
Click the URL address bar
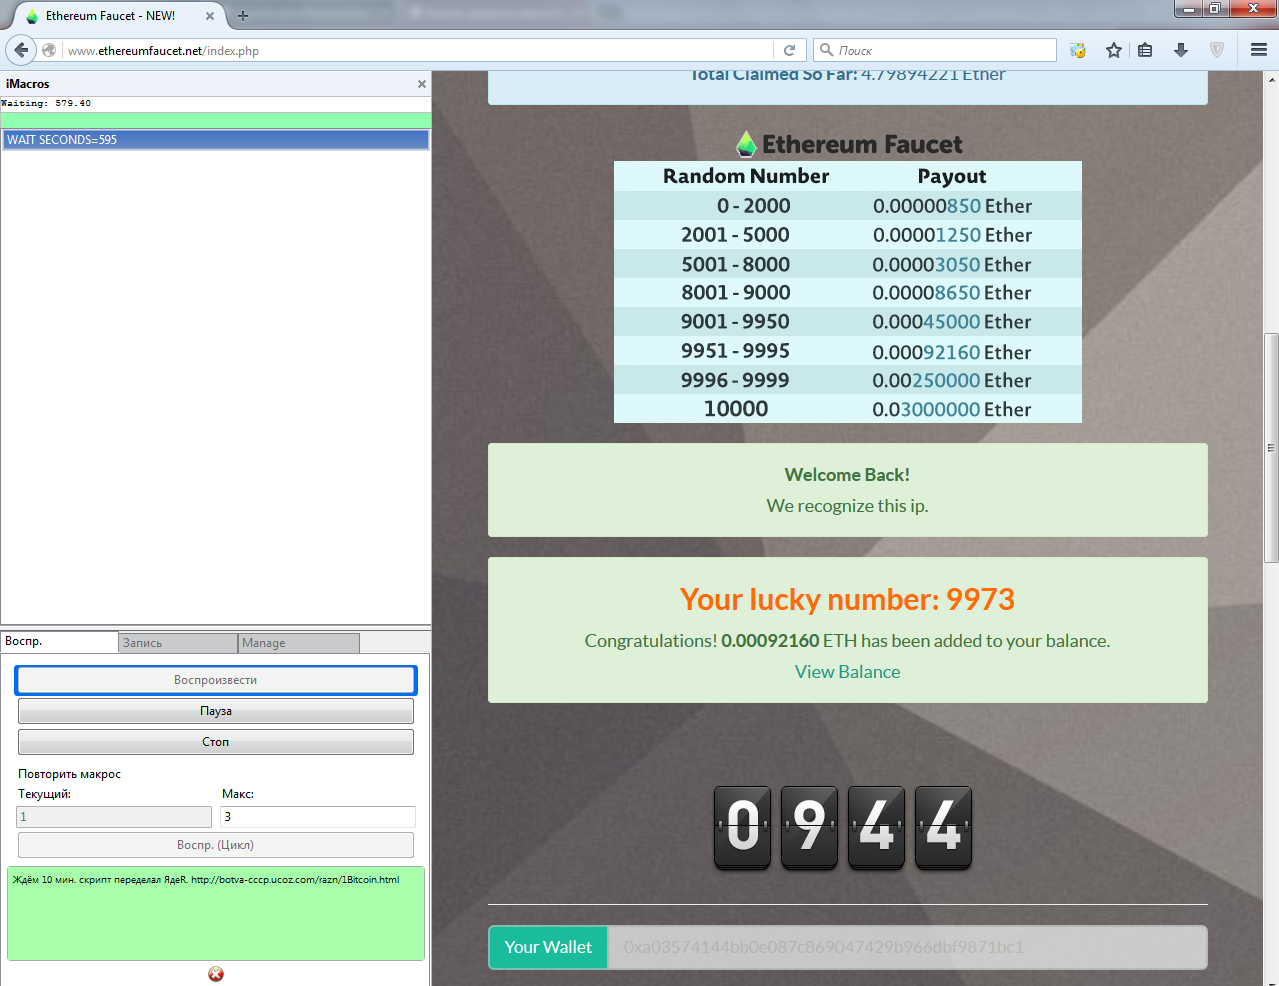point(420,50)
